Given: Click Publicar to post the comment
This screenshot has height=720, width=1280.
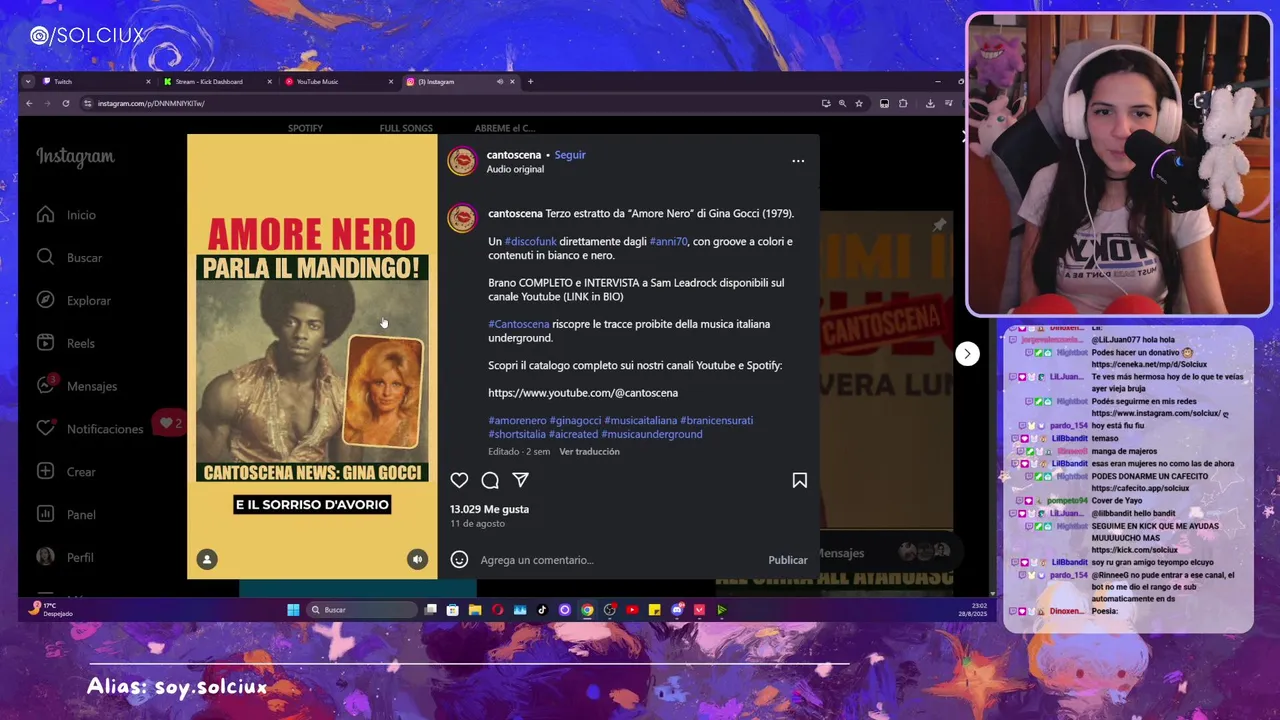Looking at the screenshot, I should pyautogui.click(x=788, y=560).
